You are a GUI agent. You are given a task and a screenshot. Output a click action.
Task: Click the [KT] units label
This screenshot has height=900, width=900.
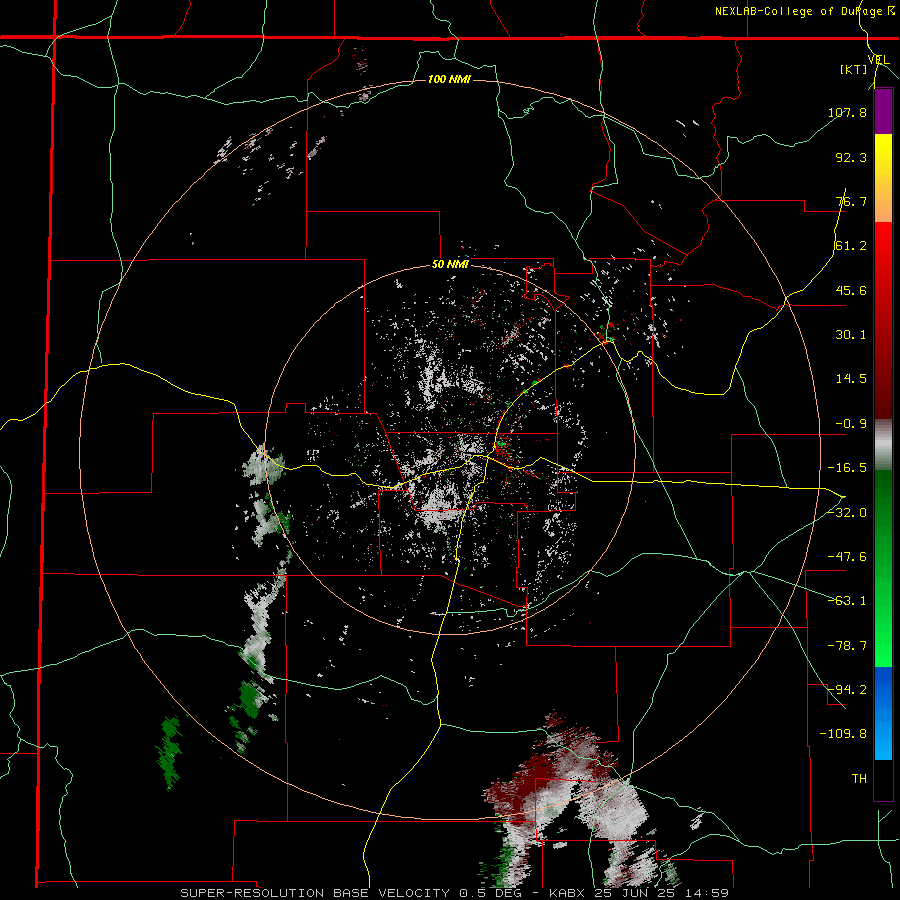(x=853, y=69)
